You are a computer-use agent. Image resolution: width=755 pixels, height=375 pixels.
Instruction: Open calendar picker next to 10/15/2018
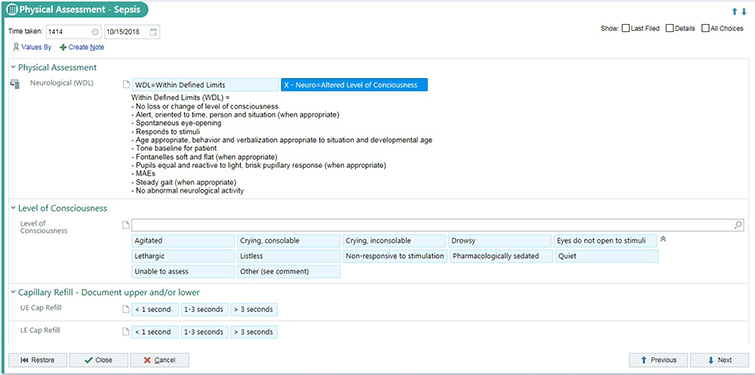coord(153,32)
